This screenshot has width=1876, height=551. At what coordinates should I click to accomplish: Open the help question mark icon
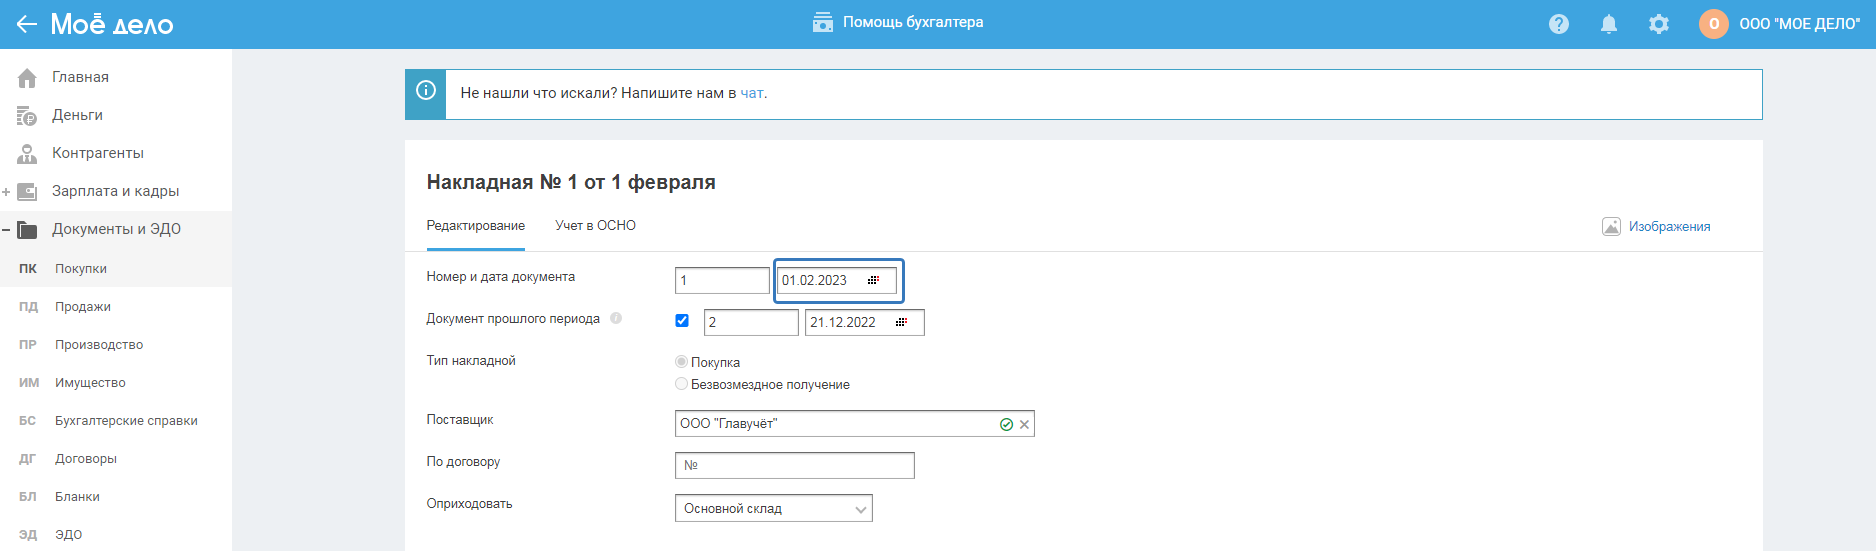tap(1558, 24)
